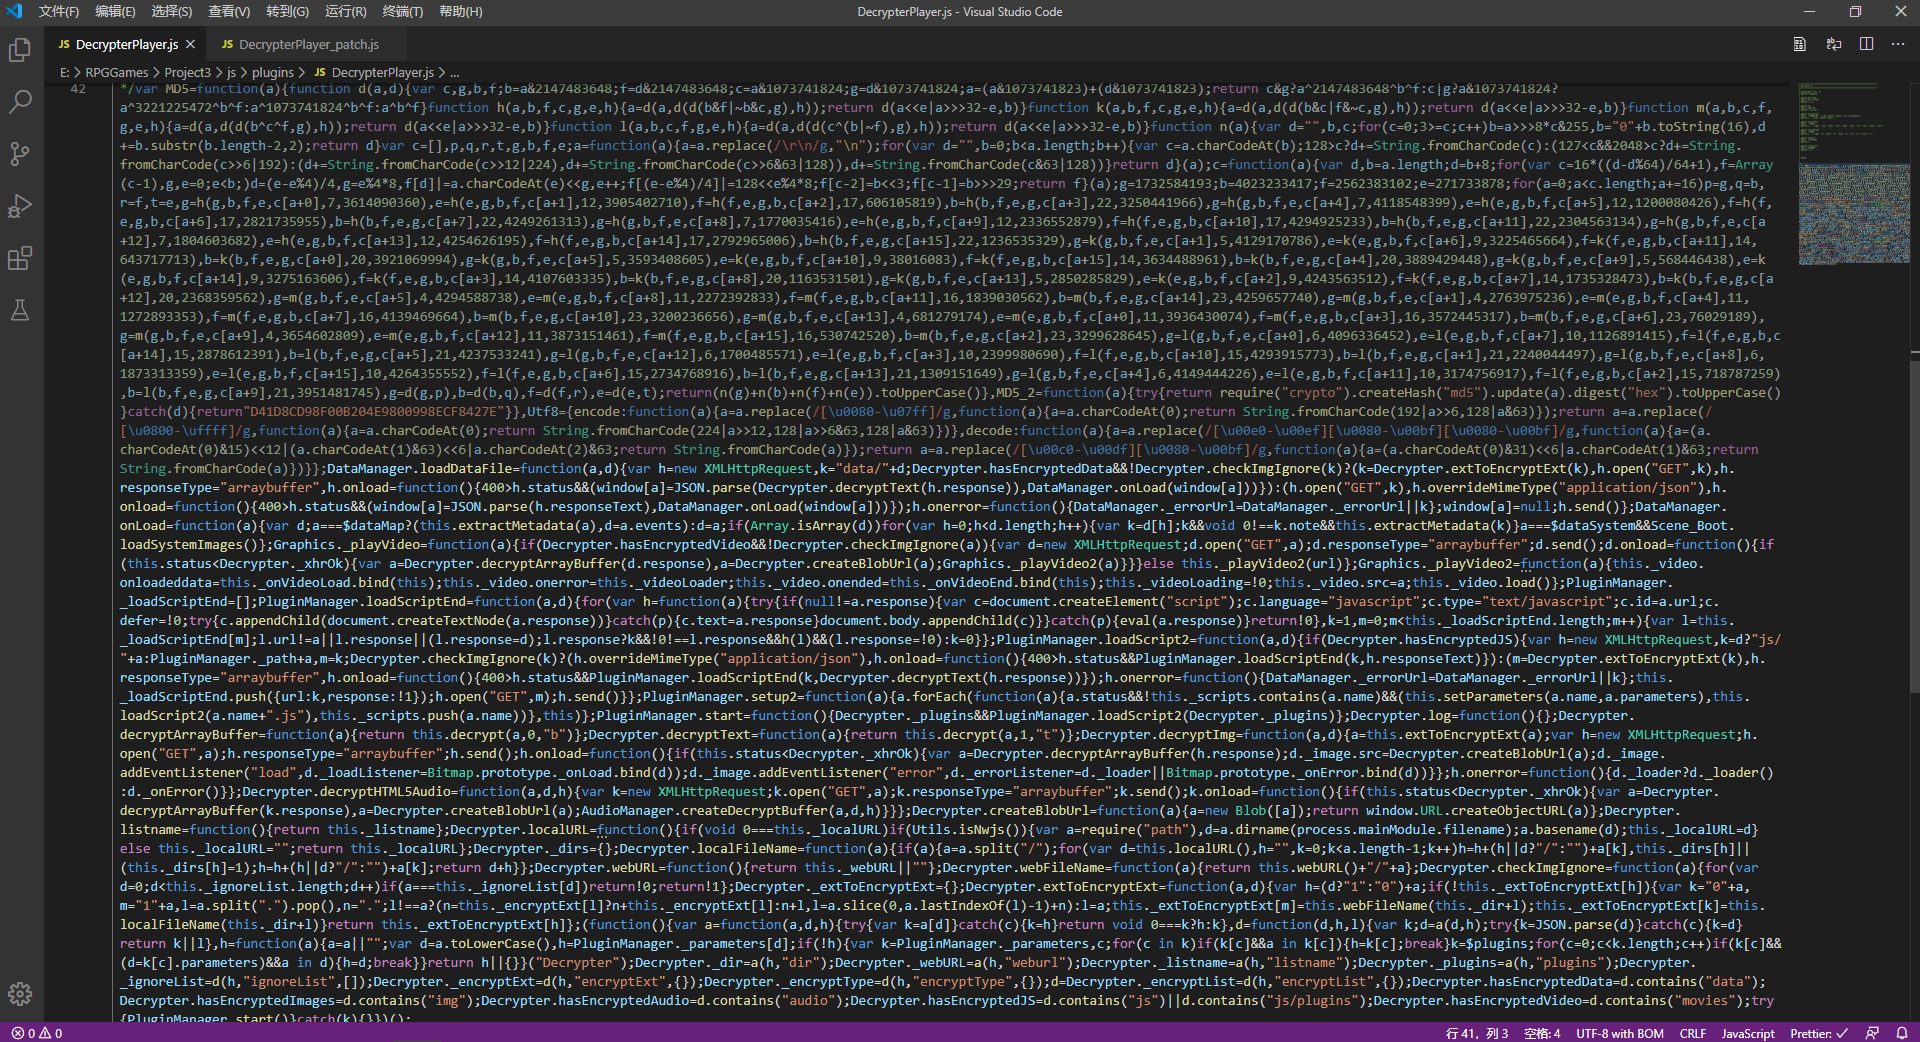This screenshot has height=1042, width=1920.
Task: Click the feedback icon in status bar
Action: [1873, 1033]
